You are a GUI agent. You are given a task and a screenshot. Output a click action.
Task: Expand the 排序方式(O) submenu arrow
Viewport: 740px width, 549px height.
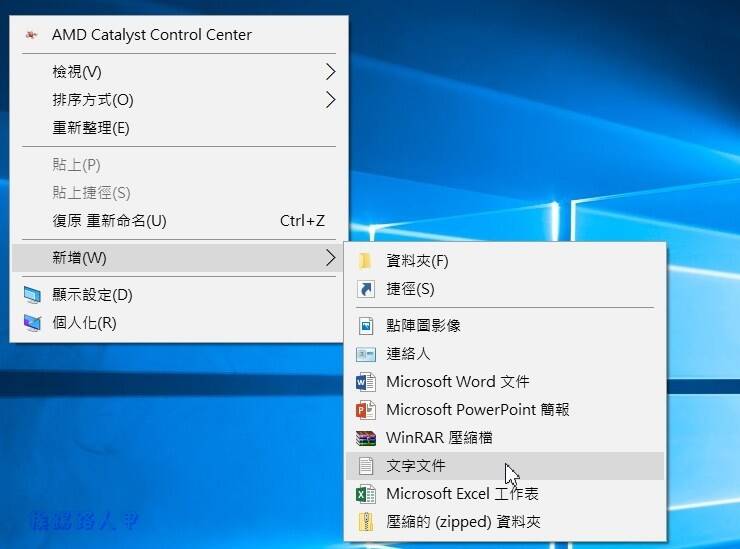(330, 100)
